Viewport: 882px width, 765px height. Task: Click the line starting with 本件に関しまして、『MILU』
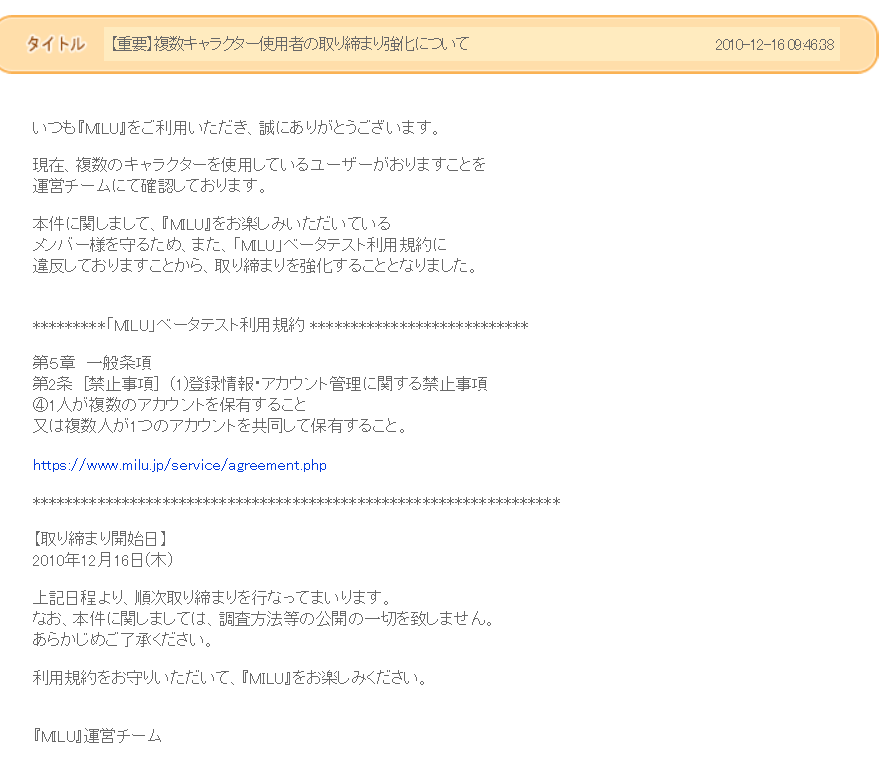pos(212,223)
